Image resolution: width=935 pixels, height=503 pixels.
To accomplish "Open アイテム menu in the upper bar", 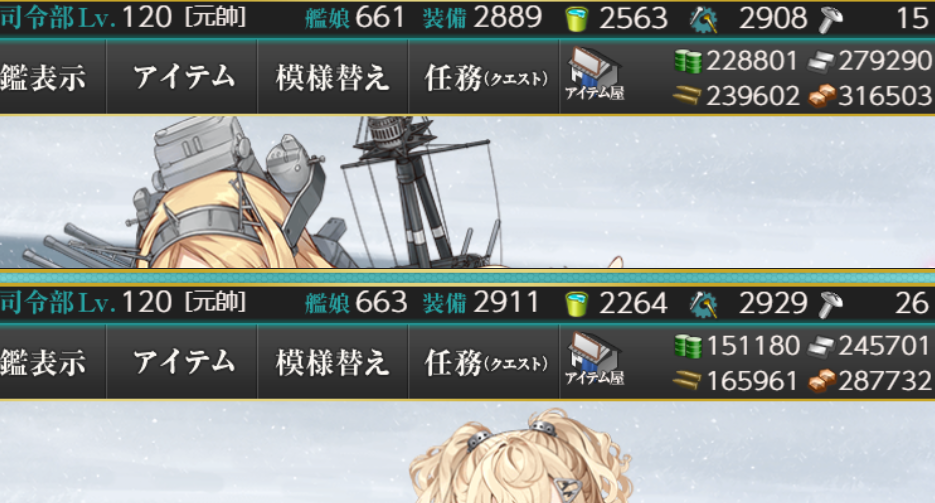I will 182,77.
